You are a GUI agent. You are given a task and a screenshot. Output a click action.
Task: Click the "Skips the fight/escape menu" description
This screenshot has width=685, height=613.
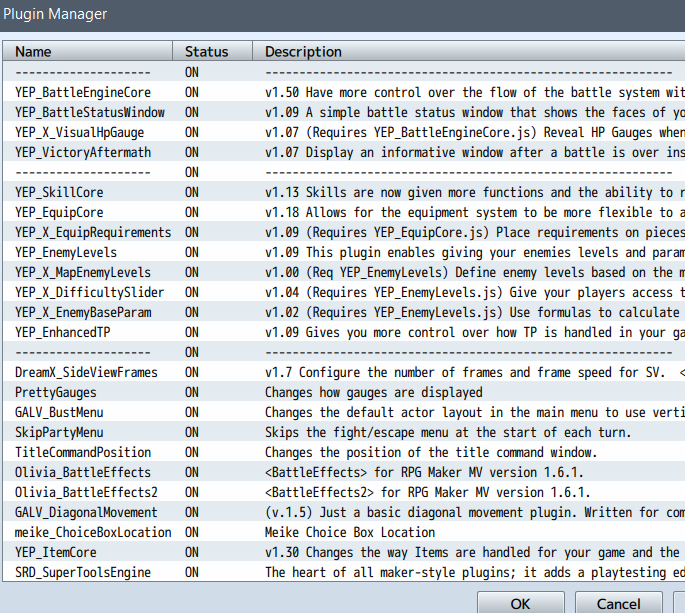[x=448, y=433]
